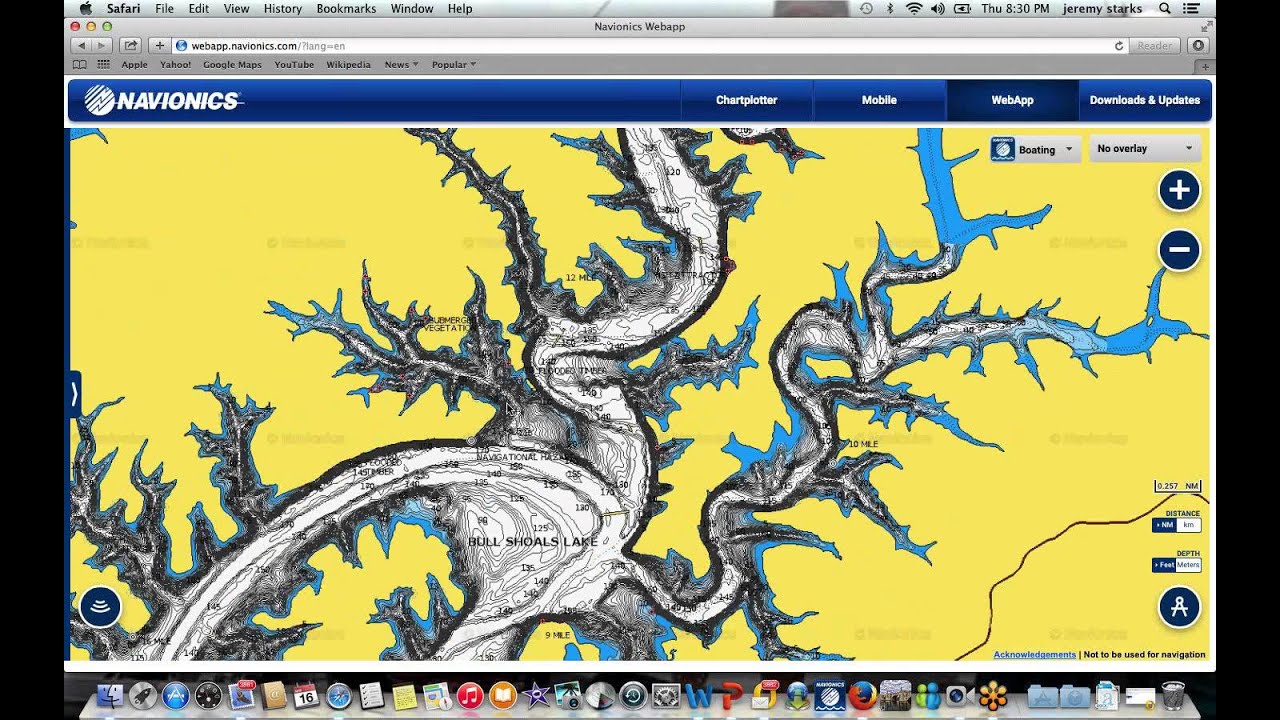Expand the Popular bookmarks folder
This screenshot has width=1280, height=720.
click(453, 64)
